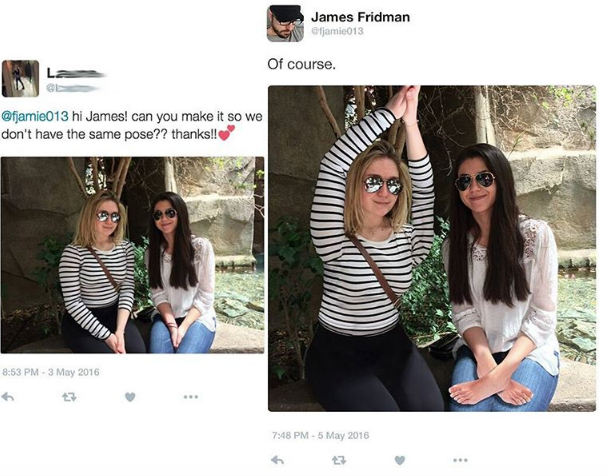Click the blurred display name of the requester
The height and width of the screenshot is (476, 608).
77,72
